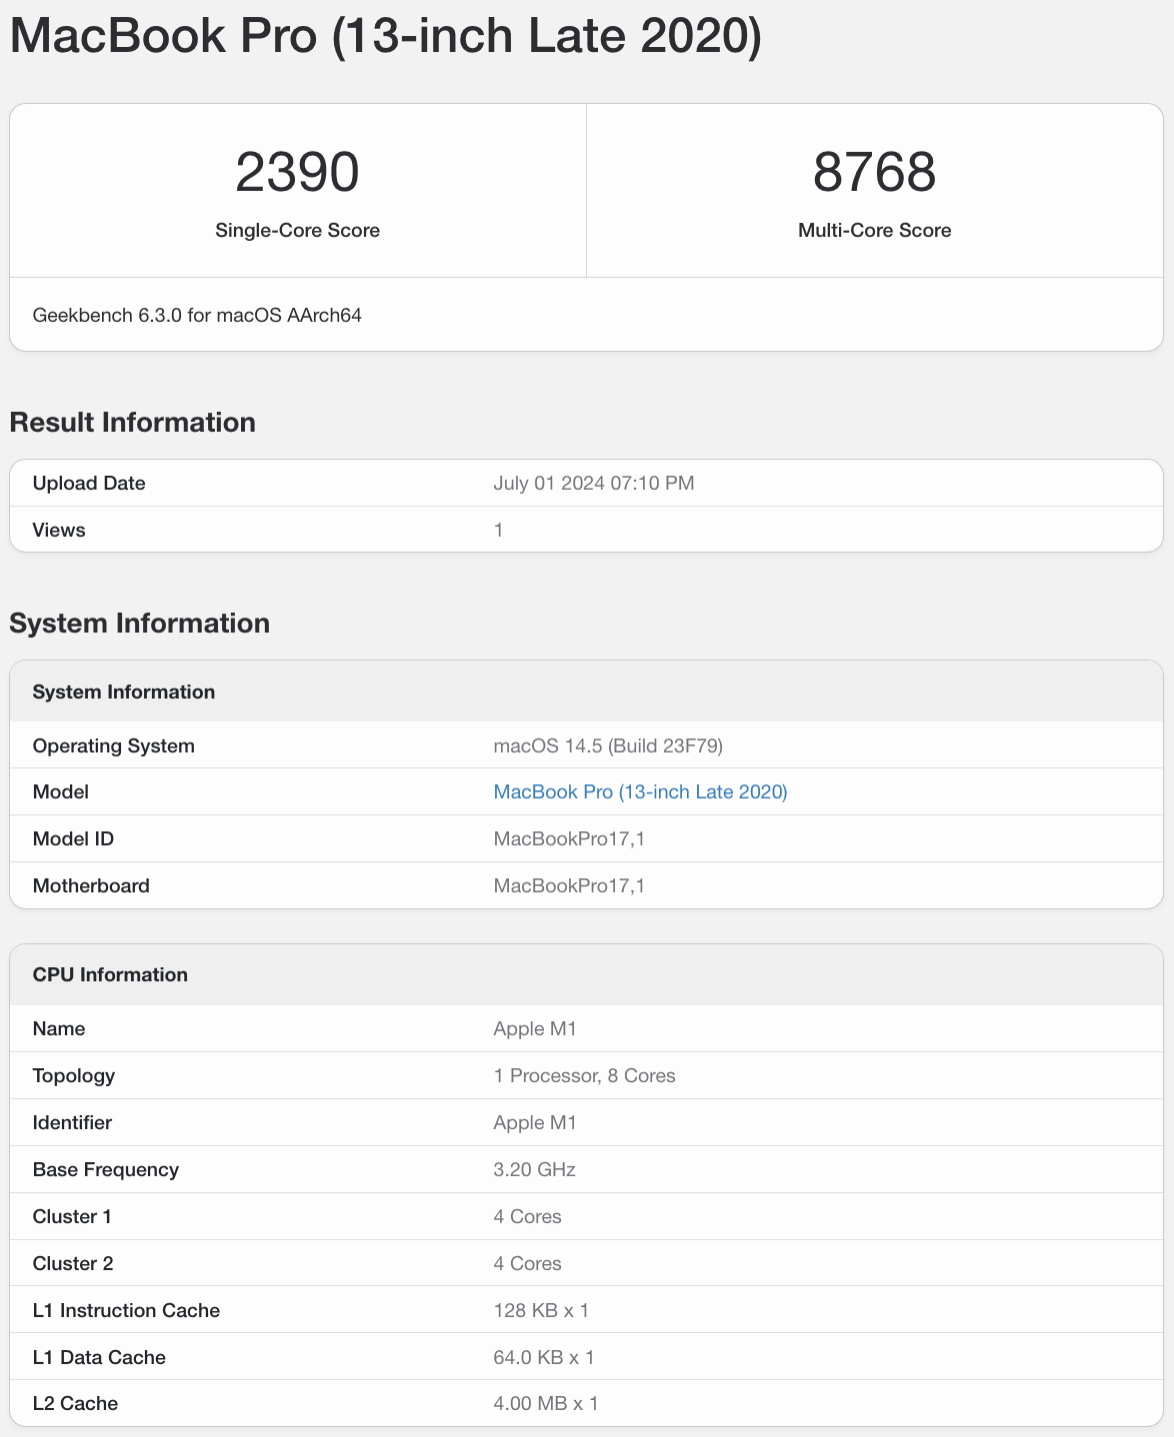The image size is (1174, 1437).
Task: Click the "Motherboard" row label
Action: click(91, 886)
